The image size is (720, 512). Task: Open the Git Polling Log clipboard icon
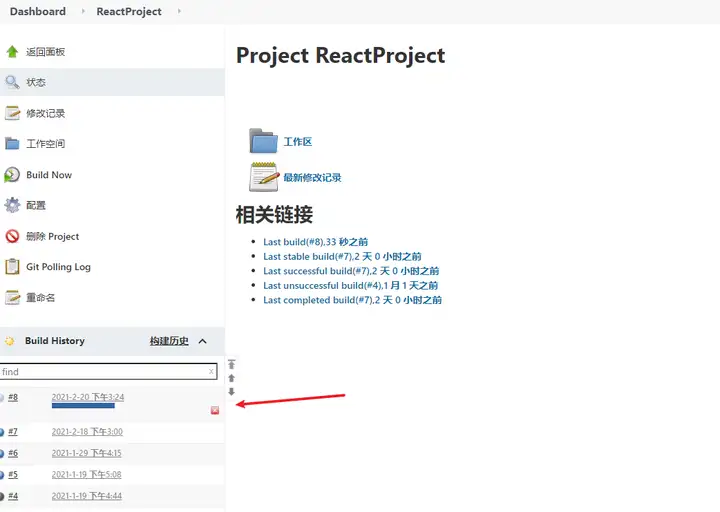(12, 266)
